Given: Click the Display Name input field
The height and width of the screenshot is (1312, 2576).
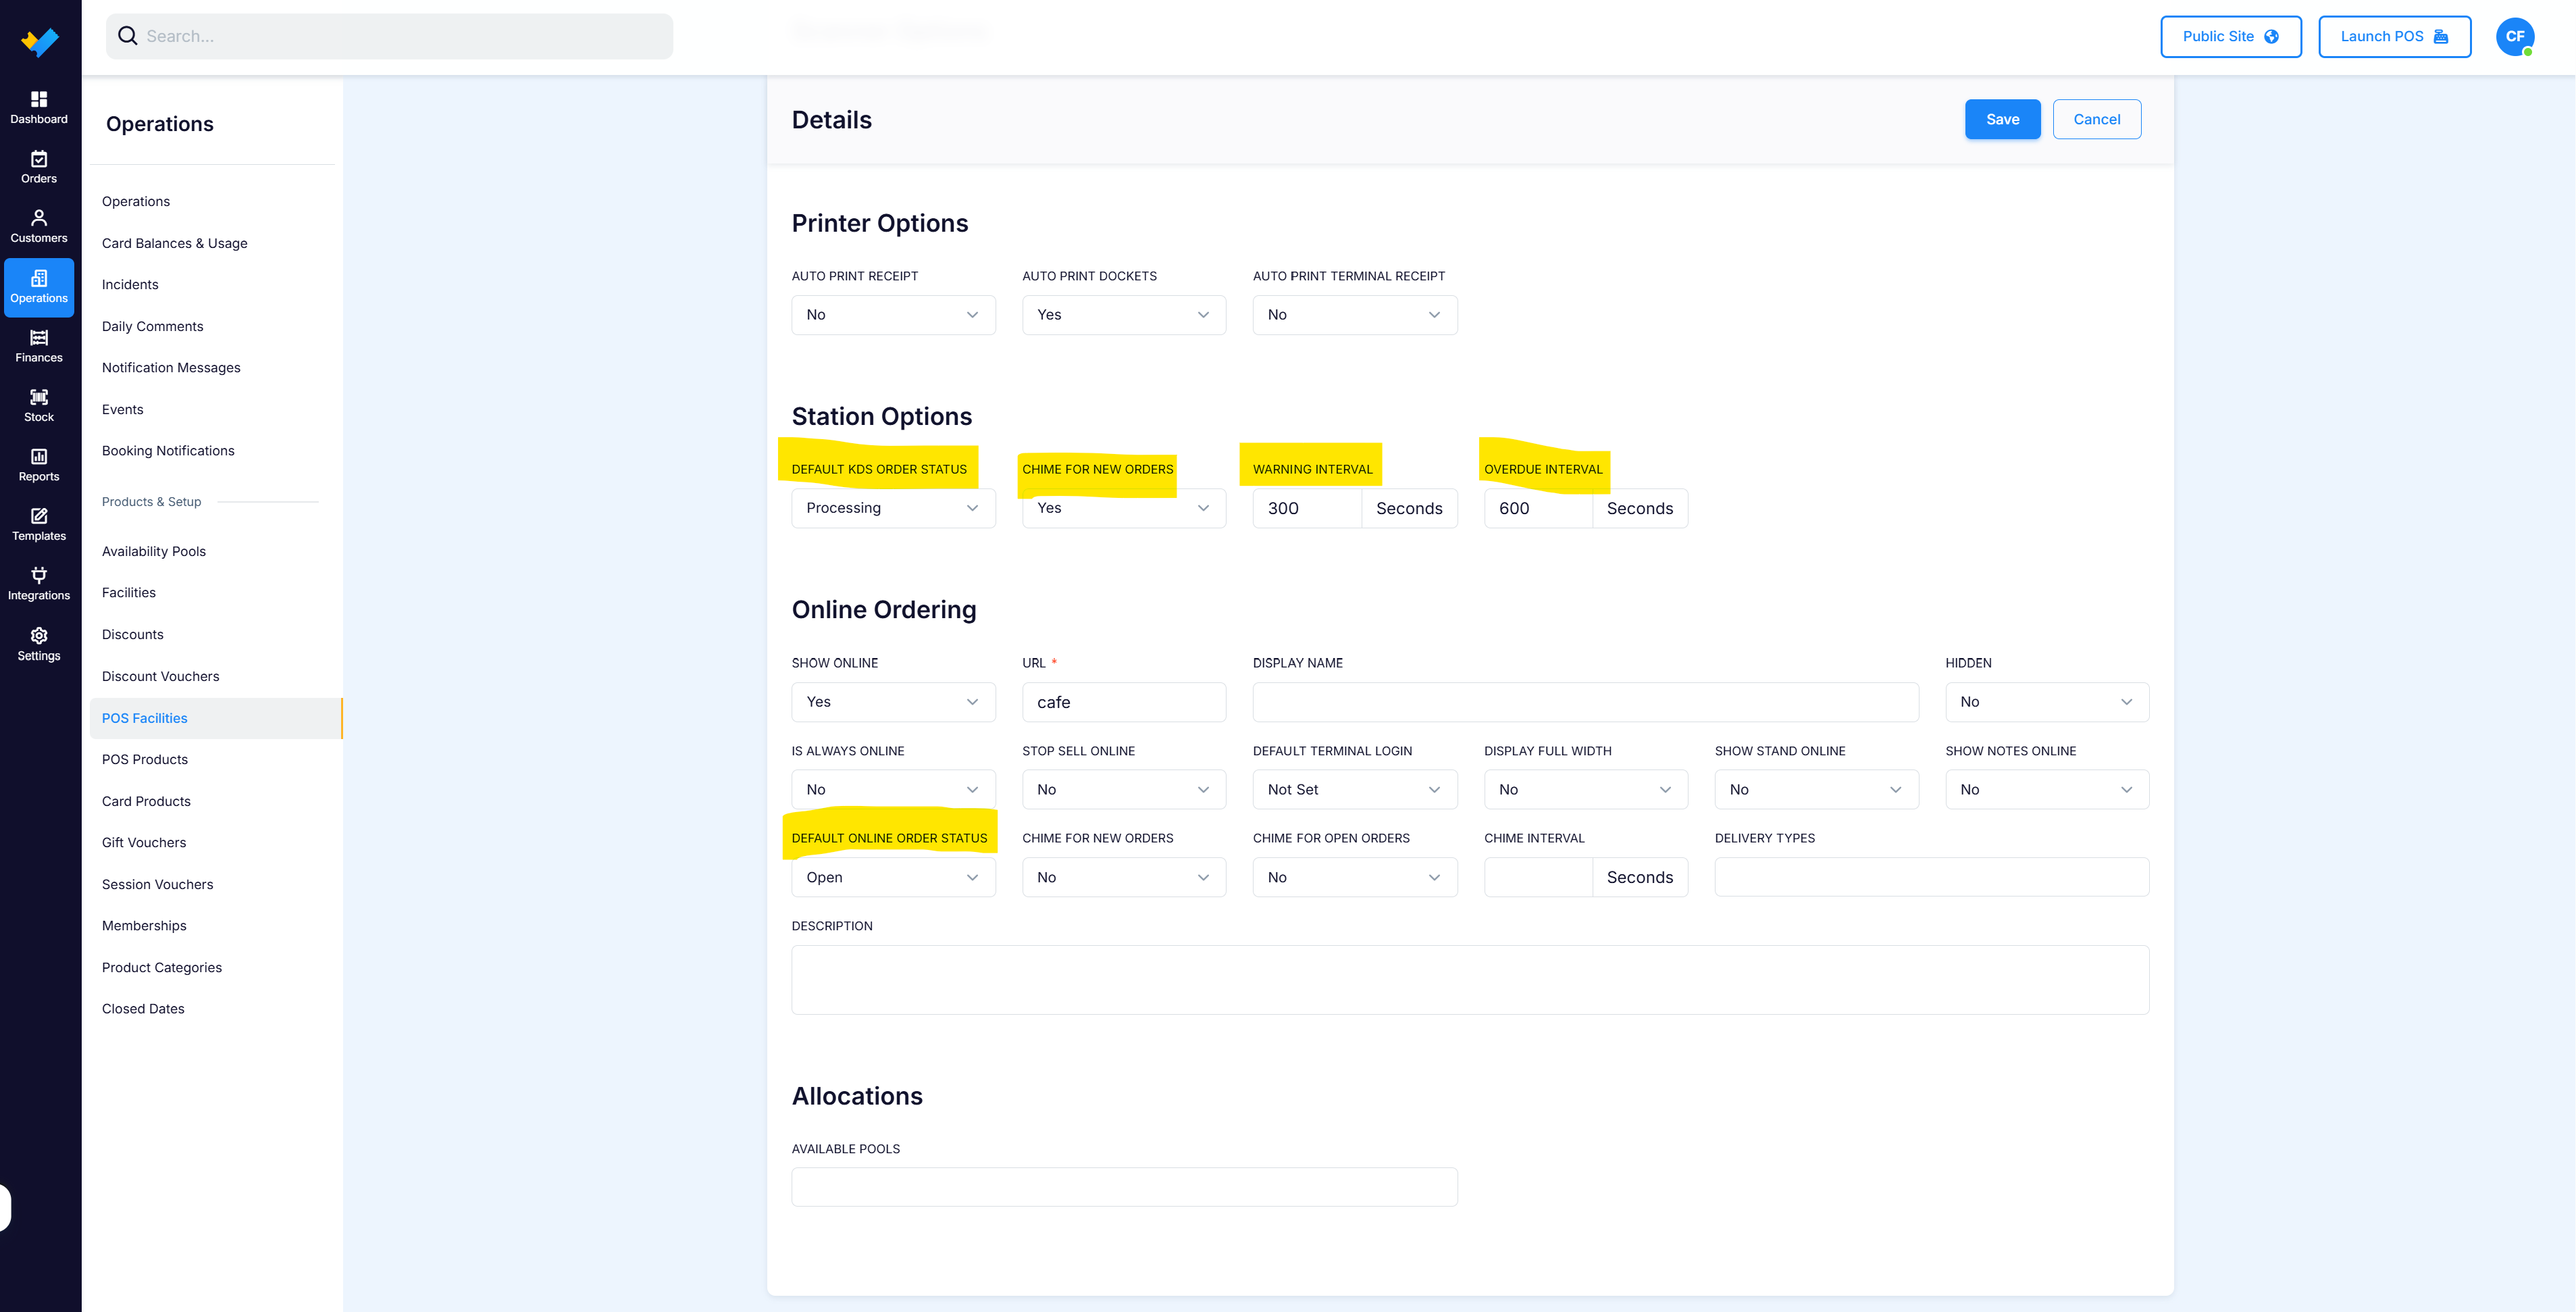Looking at the screenshot, I should pos(1585,702).
